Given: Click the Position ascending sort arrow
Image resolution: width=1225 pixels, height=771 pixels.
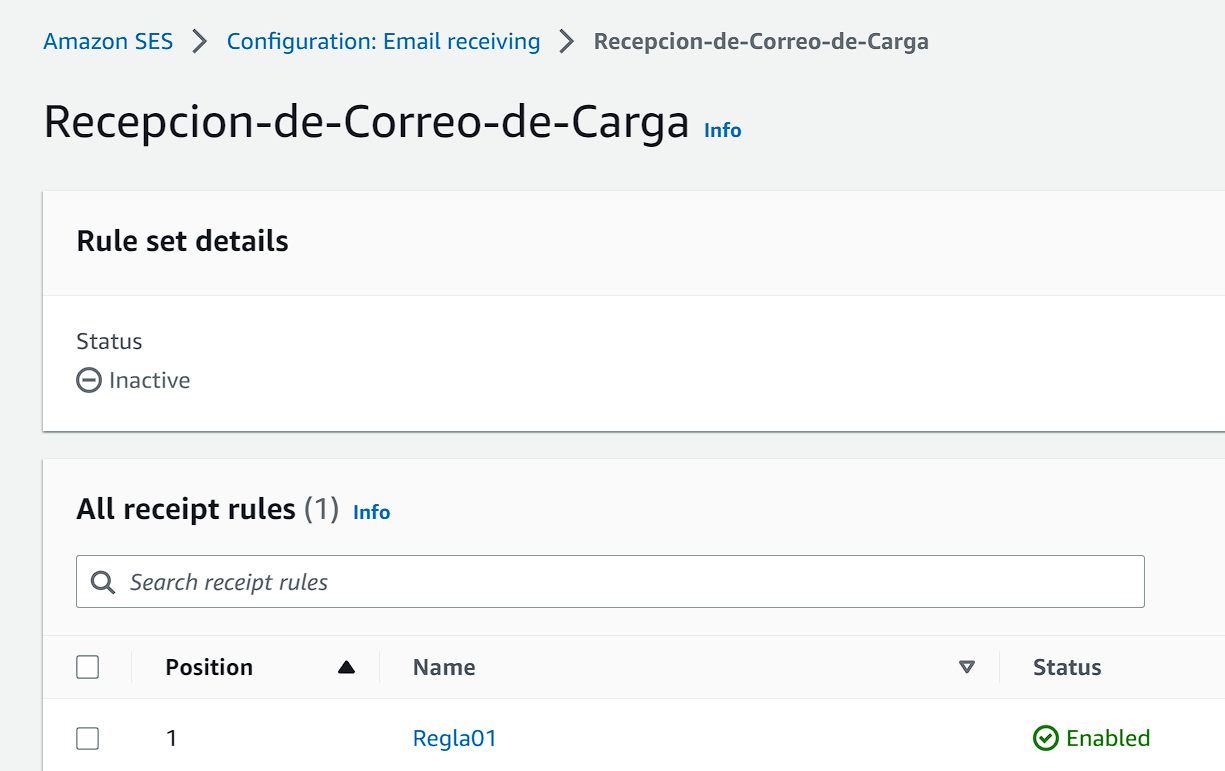Looking at the screenshot, I should [x=346, y=667].
